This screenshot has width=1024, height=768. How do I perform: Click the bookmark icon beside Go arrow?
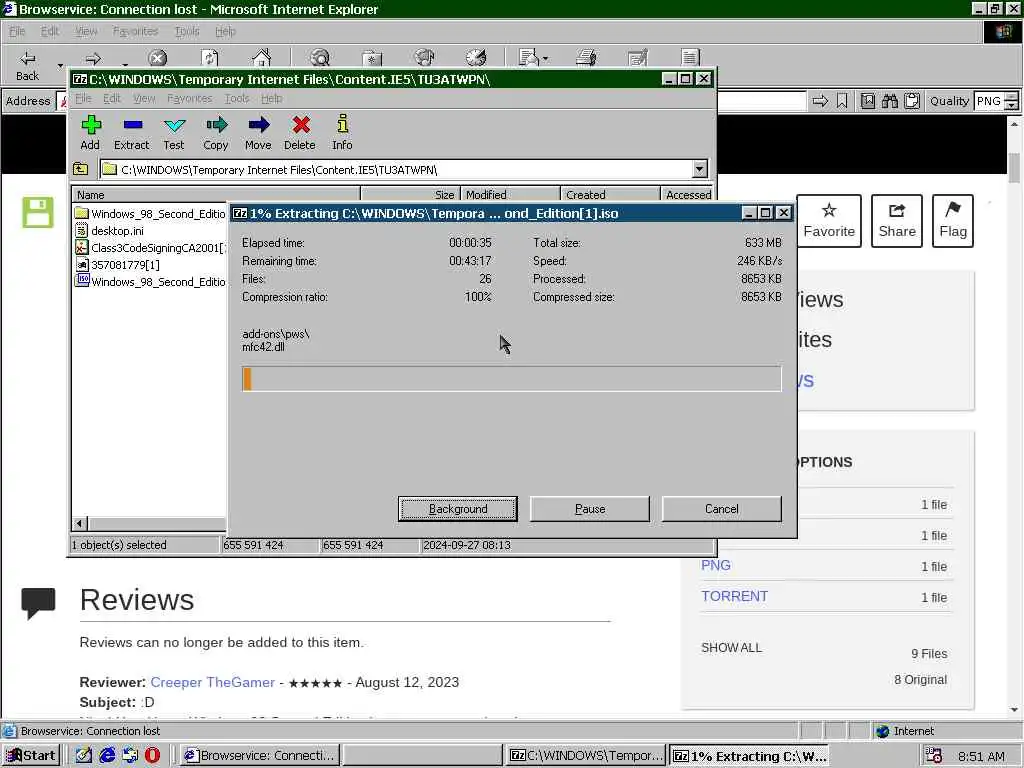[842, 101]
